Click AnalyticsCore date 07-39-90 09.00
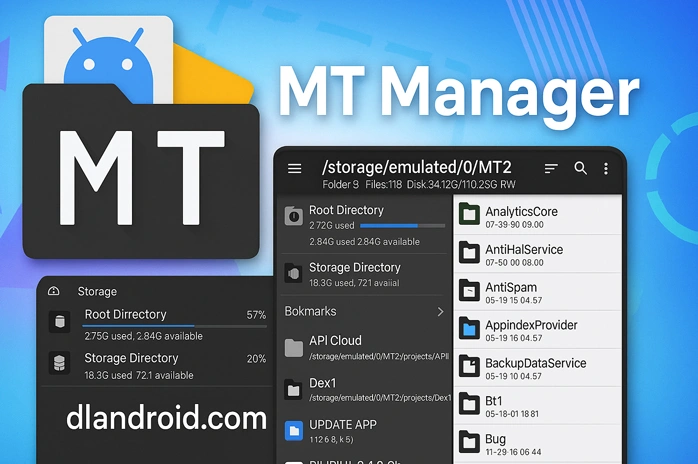The image size is (698, 464). click(x=514, y=225)
